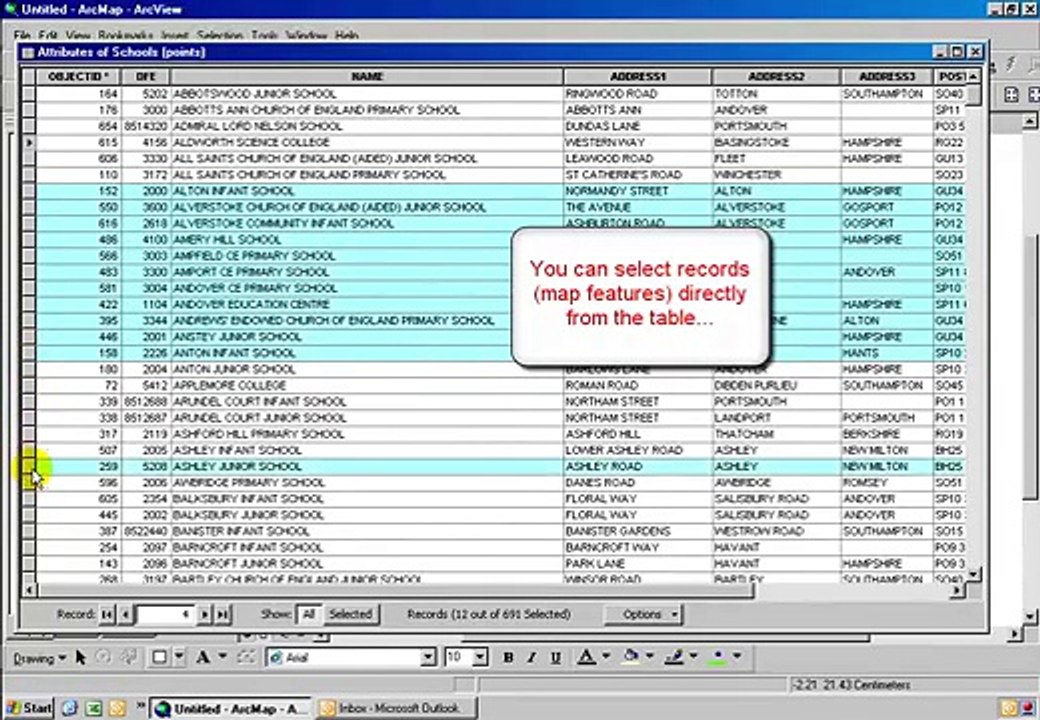
Task: Expand the fill color dropdown arrow
Action: [x=650, y=657]
